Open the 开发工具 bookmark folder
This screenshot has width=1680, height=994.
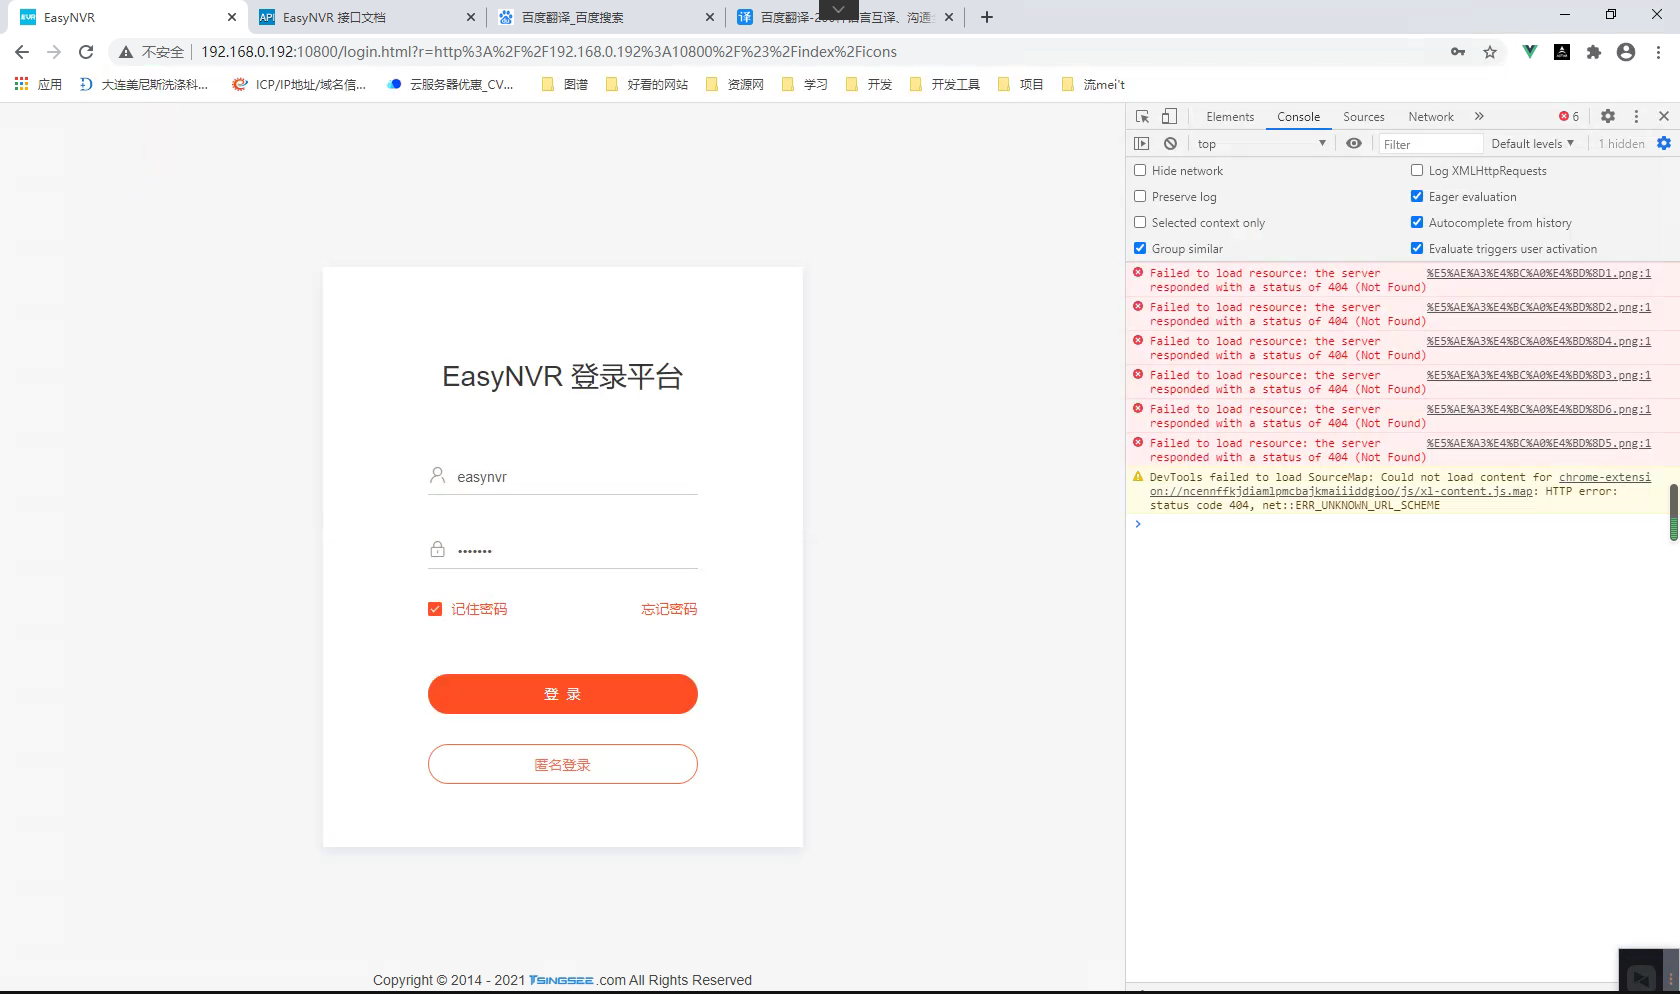pyautogui.click(x=945, y=84)
